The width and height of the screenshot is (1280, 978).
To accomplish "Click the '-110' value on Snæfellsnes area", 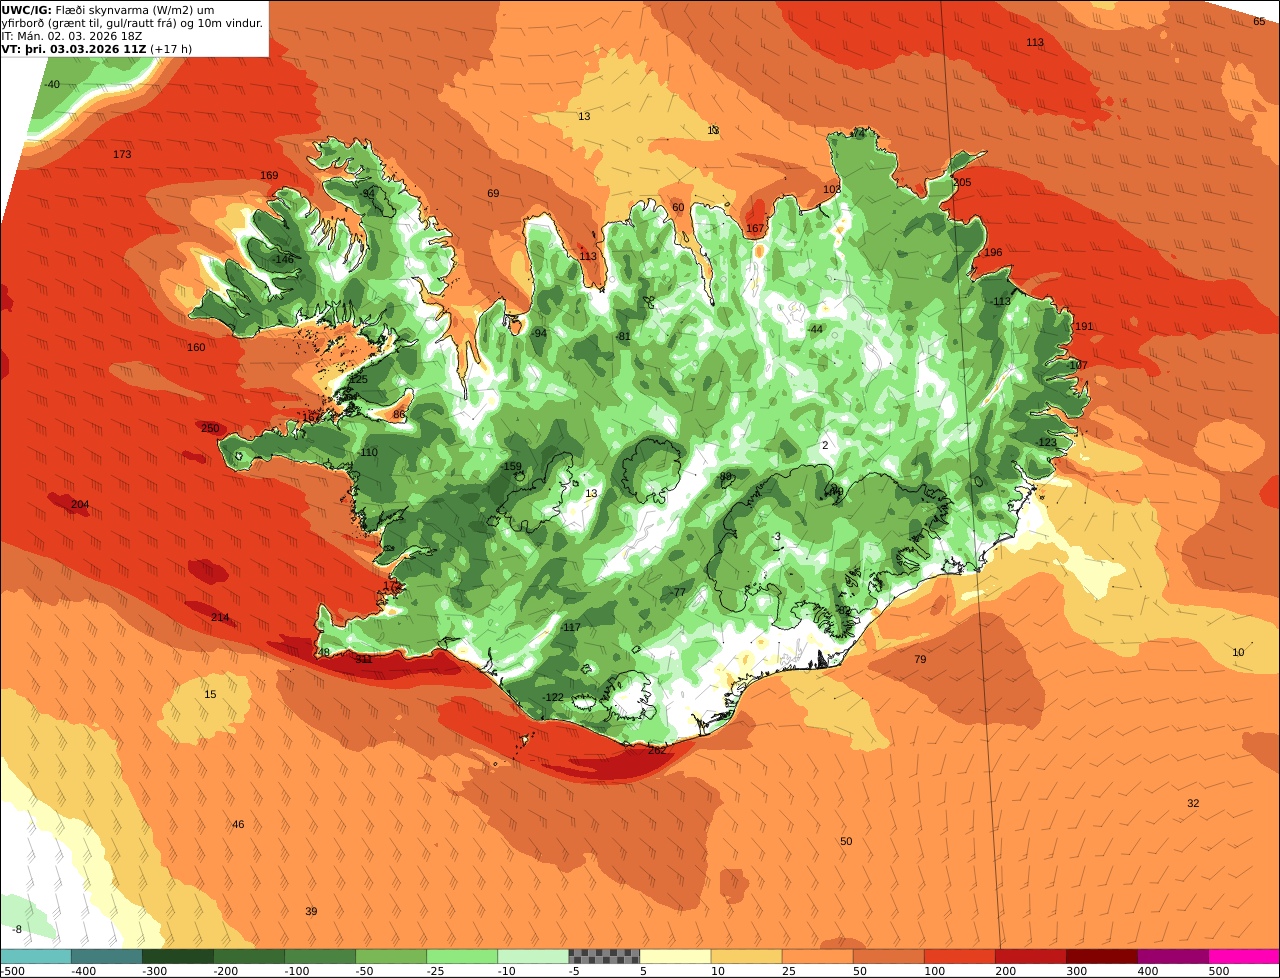I will 368,452.
